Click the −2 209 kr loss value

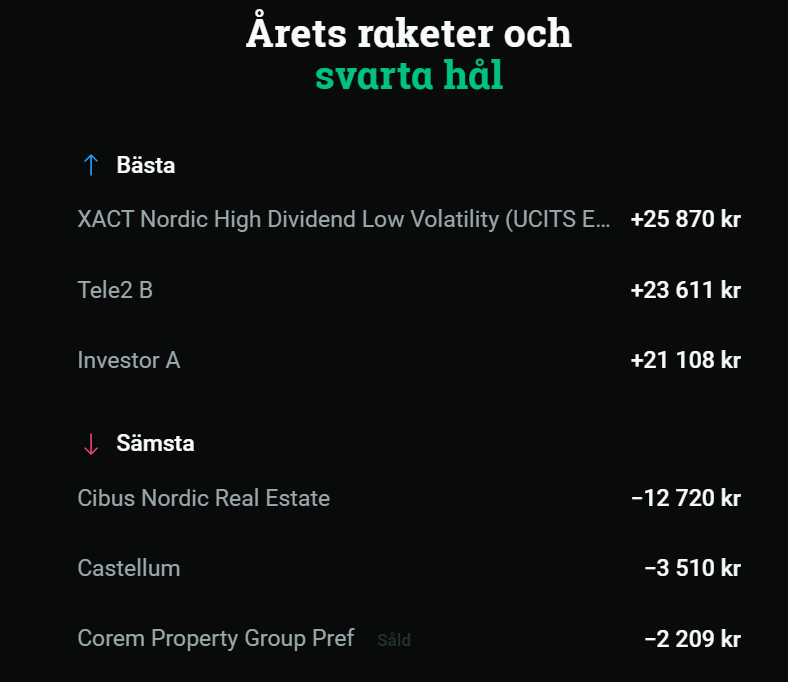[x=692, y=638]
